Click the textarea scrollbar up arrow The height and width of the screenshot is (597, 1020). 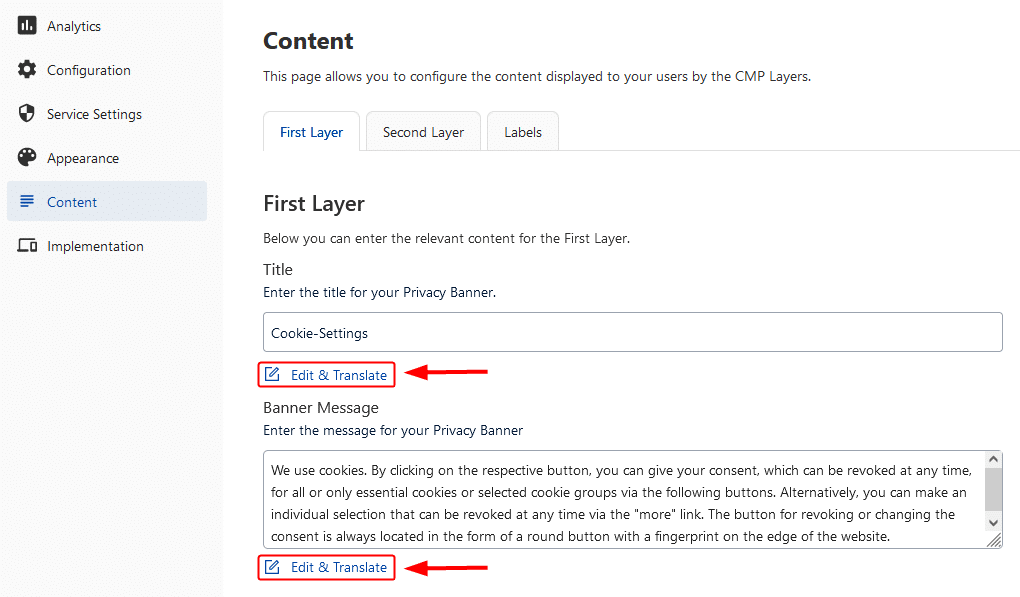tap(993, 459)
